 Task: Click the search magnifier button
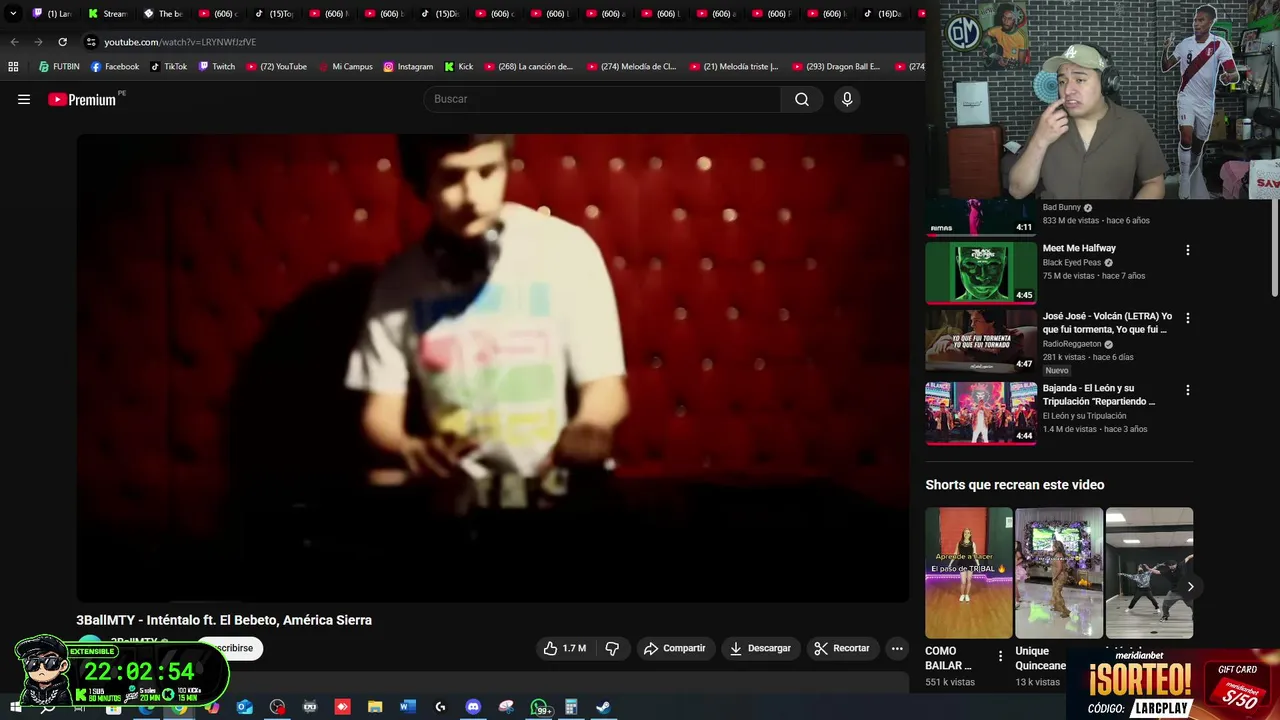tap(802, 99)
